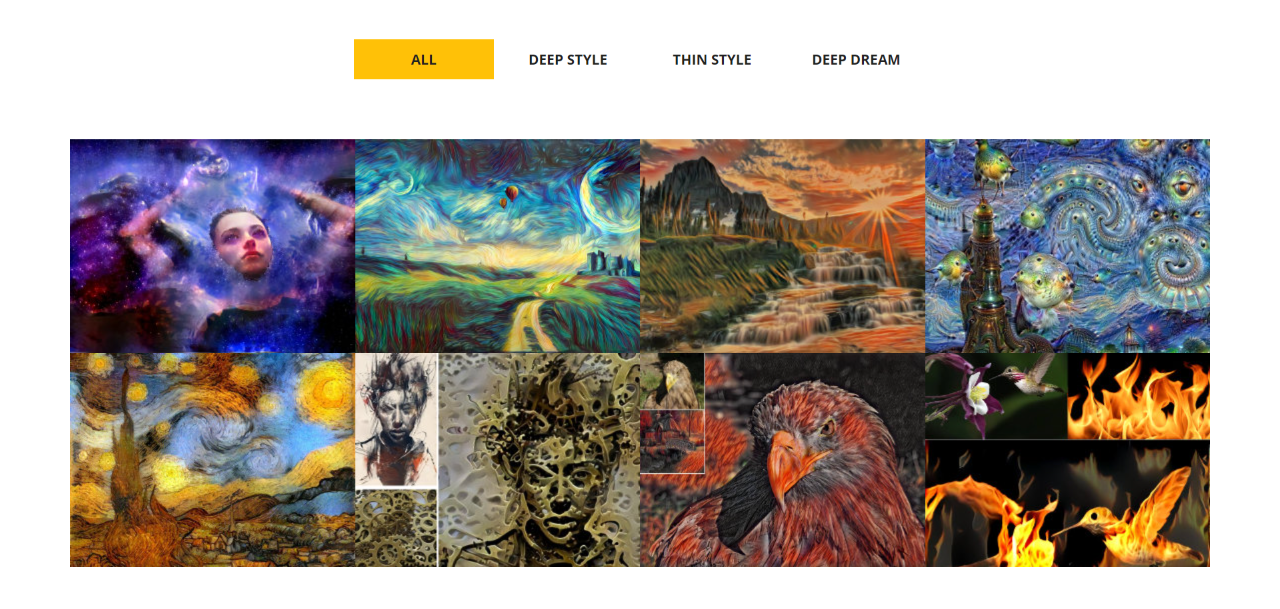The image size is (1280, 609).
Task: Open the swirly hot air balloon landscape
Action: (497, 246)
